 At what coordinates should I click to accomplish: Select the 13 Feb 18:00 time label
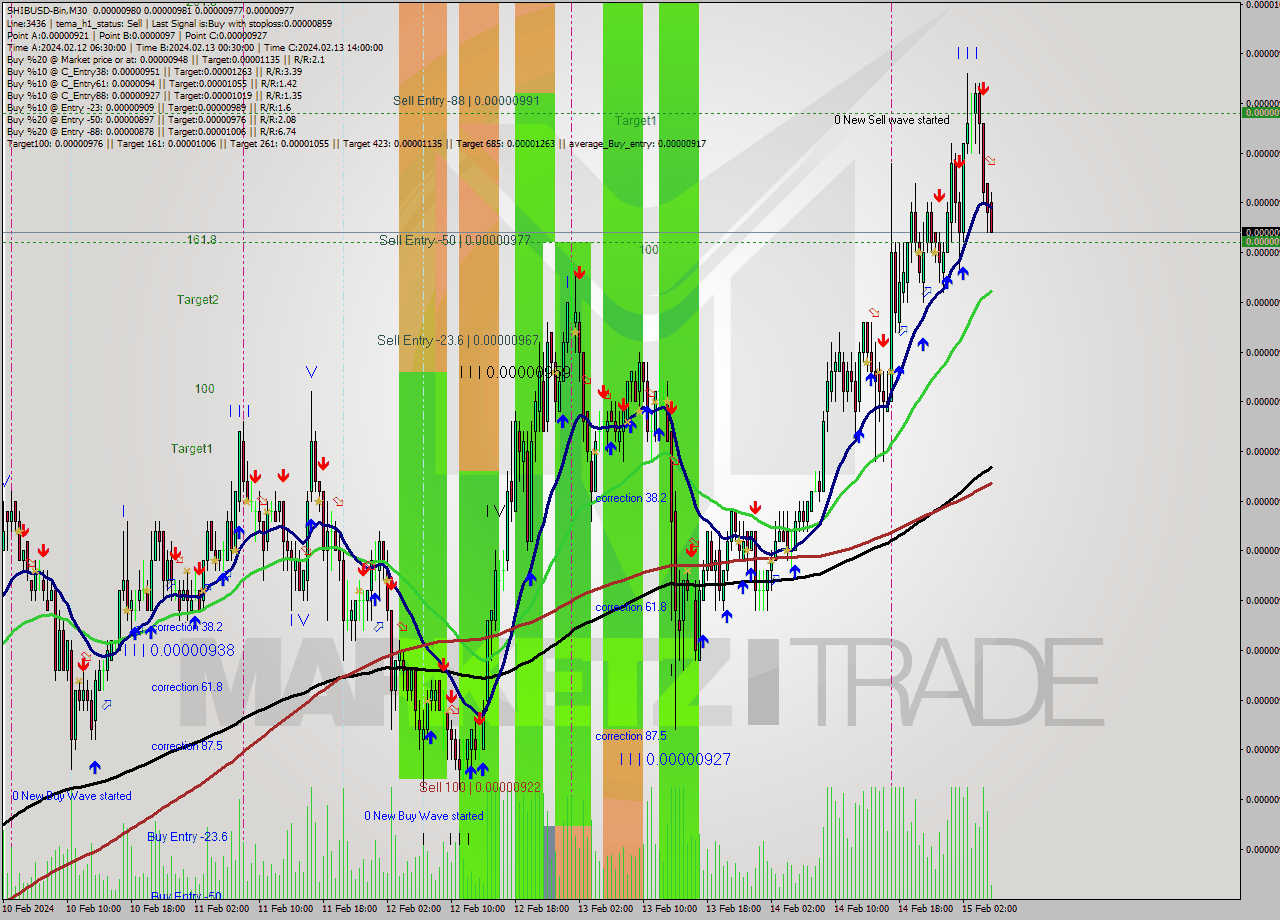(733, 909)
